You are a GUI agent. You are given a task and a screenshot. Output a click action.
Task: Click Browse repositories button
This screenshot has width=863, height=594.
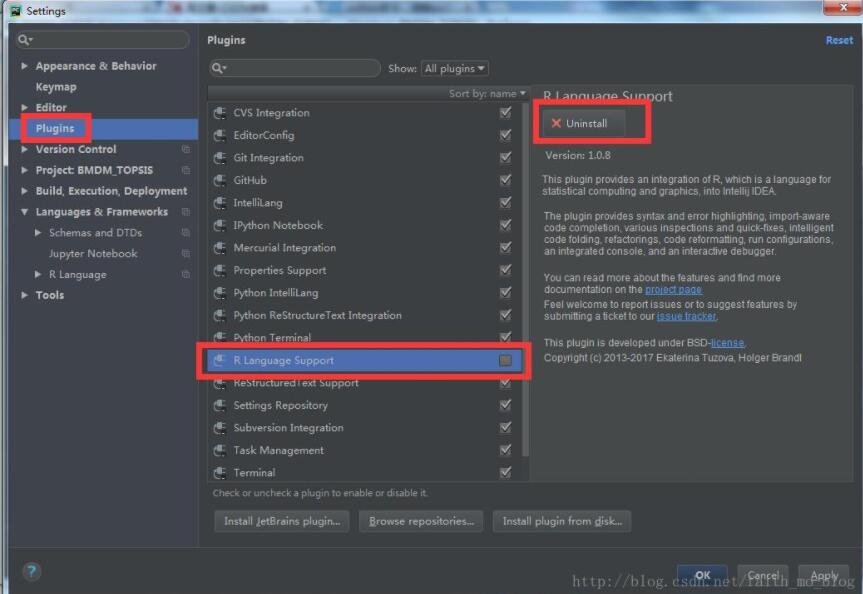tap(419, 521)
